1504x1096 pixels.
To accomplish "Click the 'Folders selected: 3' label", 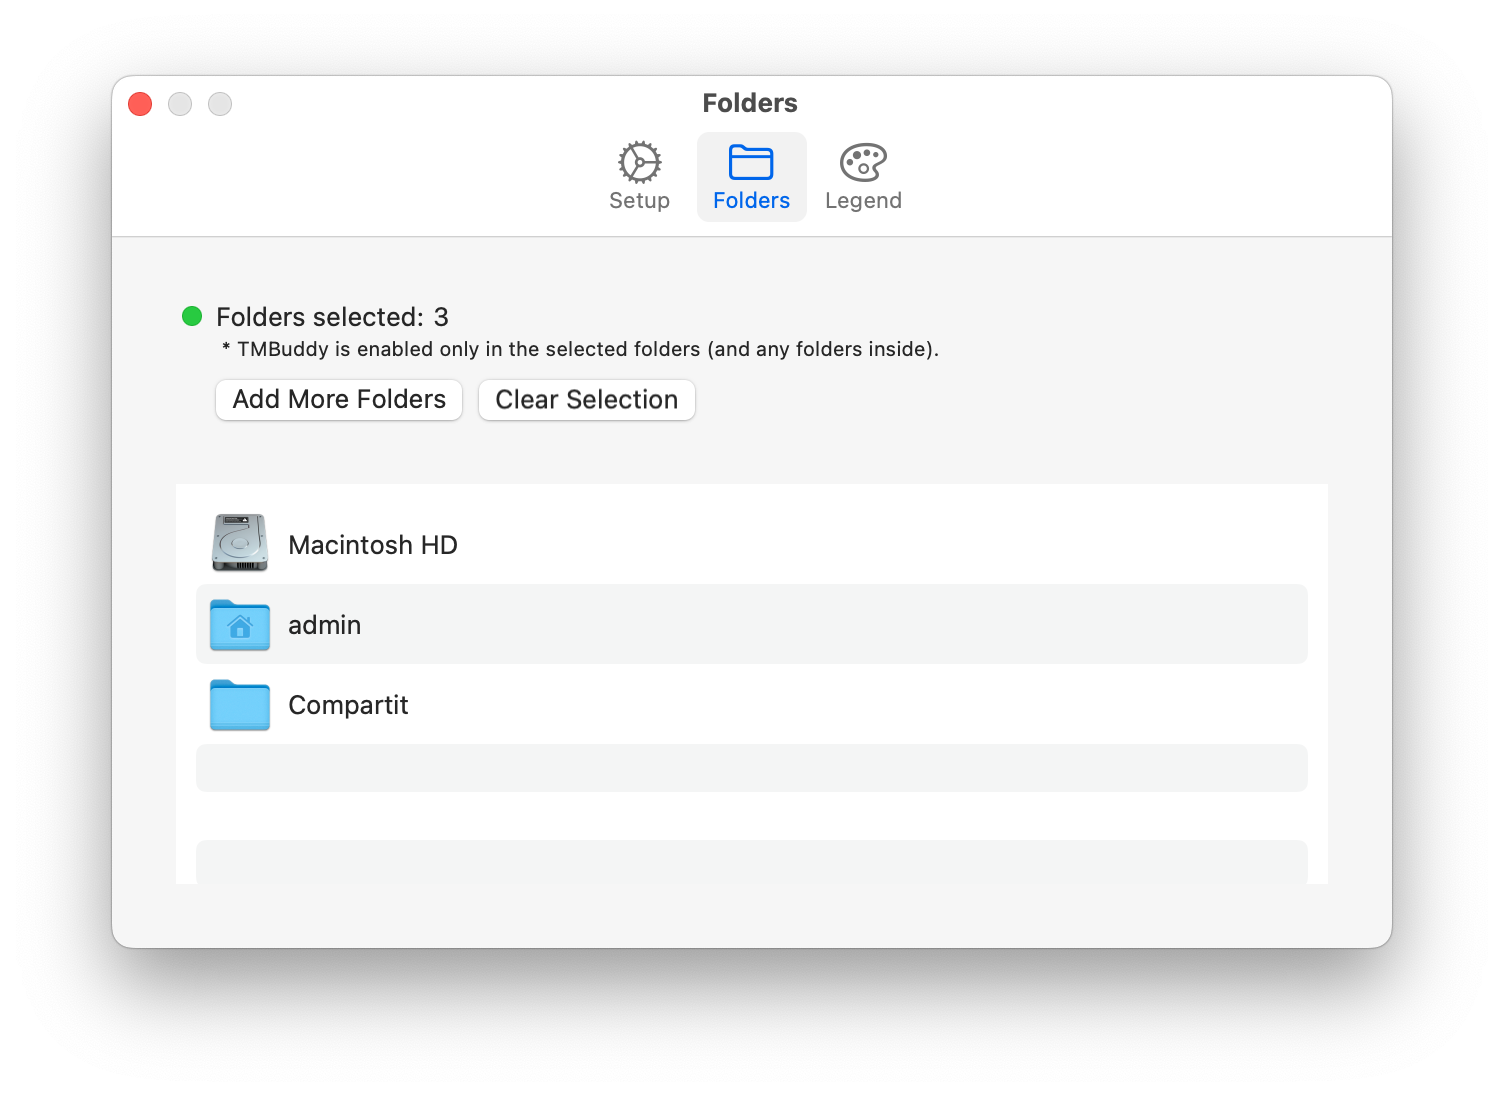I will pyautogui.click(x=332, y=317).
